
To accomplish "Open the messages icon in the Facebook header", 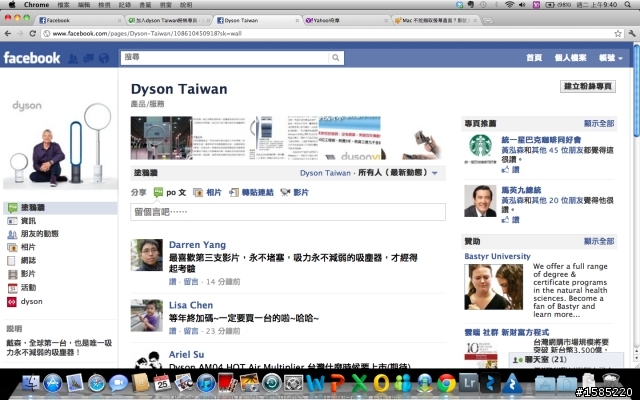I will click(x=89, y=58).
